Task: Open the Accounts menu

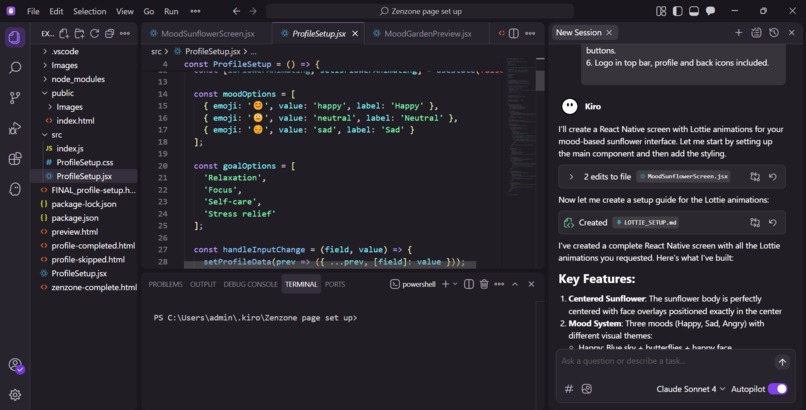Action: click(16, 365)
